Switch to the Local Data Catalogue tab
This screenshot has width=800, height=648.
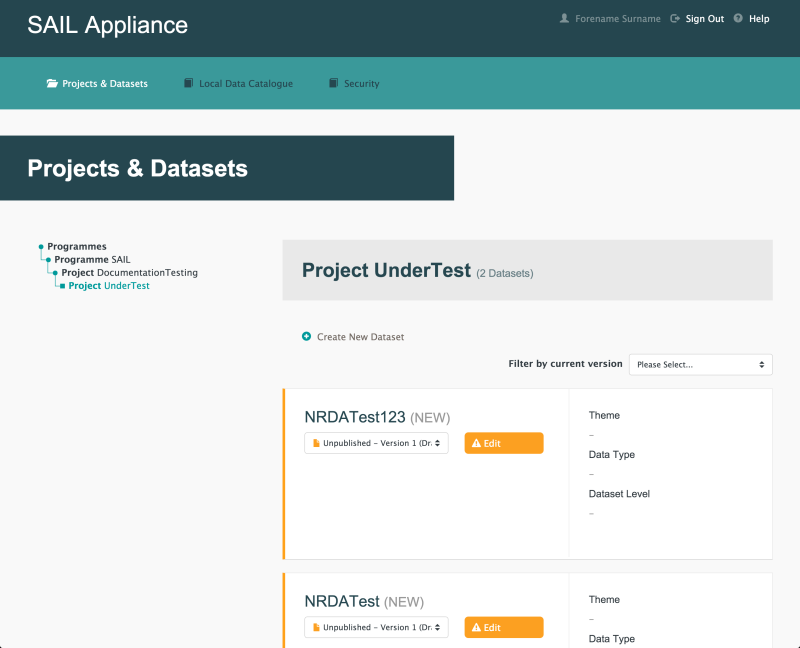coord(246,83)
